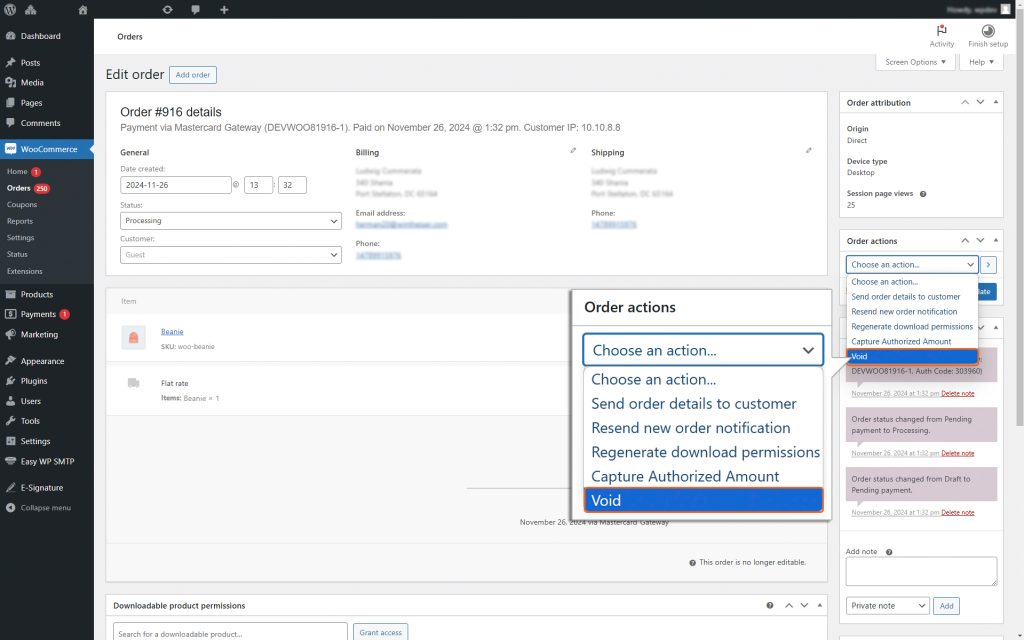
Task: Collapse Downloadable product permissions panel
Action: pyautogui.click(x=820, y=605)
